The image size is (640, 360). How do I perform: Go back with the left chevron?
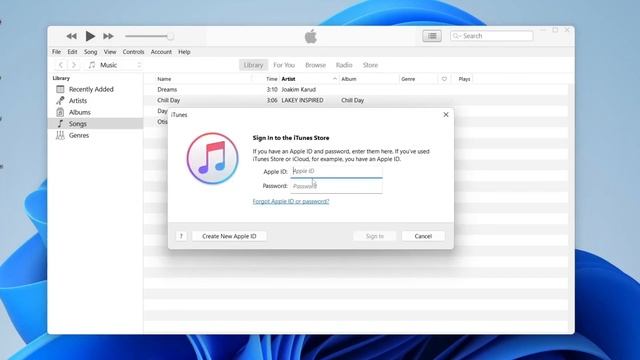tap(61, 65)
